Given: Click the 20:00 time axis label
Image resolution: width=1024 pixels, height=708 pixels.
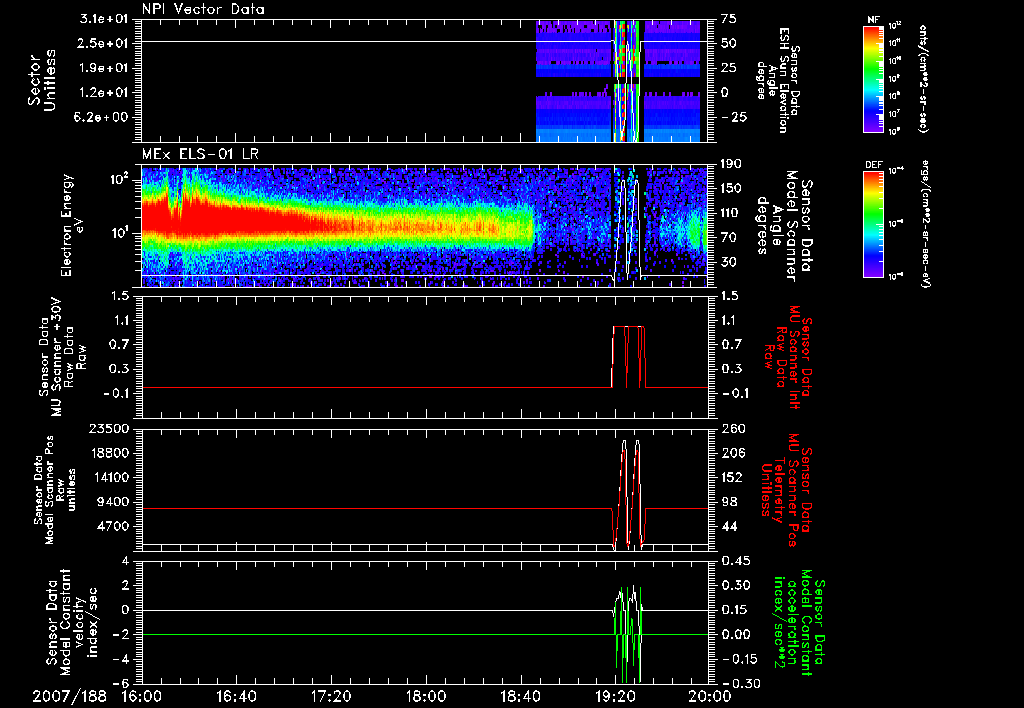Looking at the screenshot, I should (710, 696).
